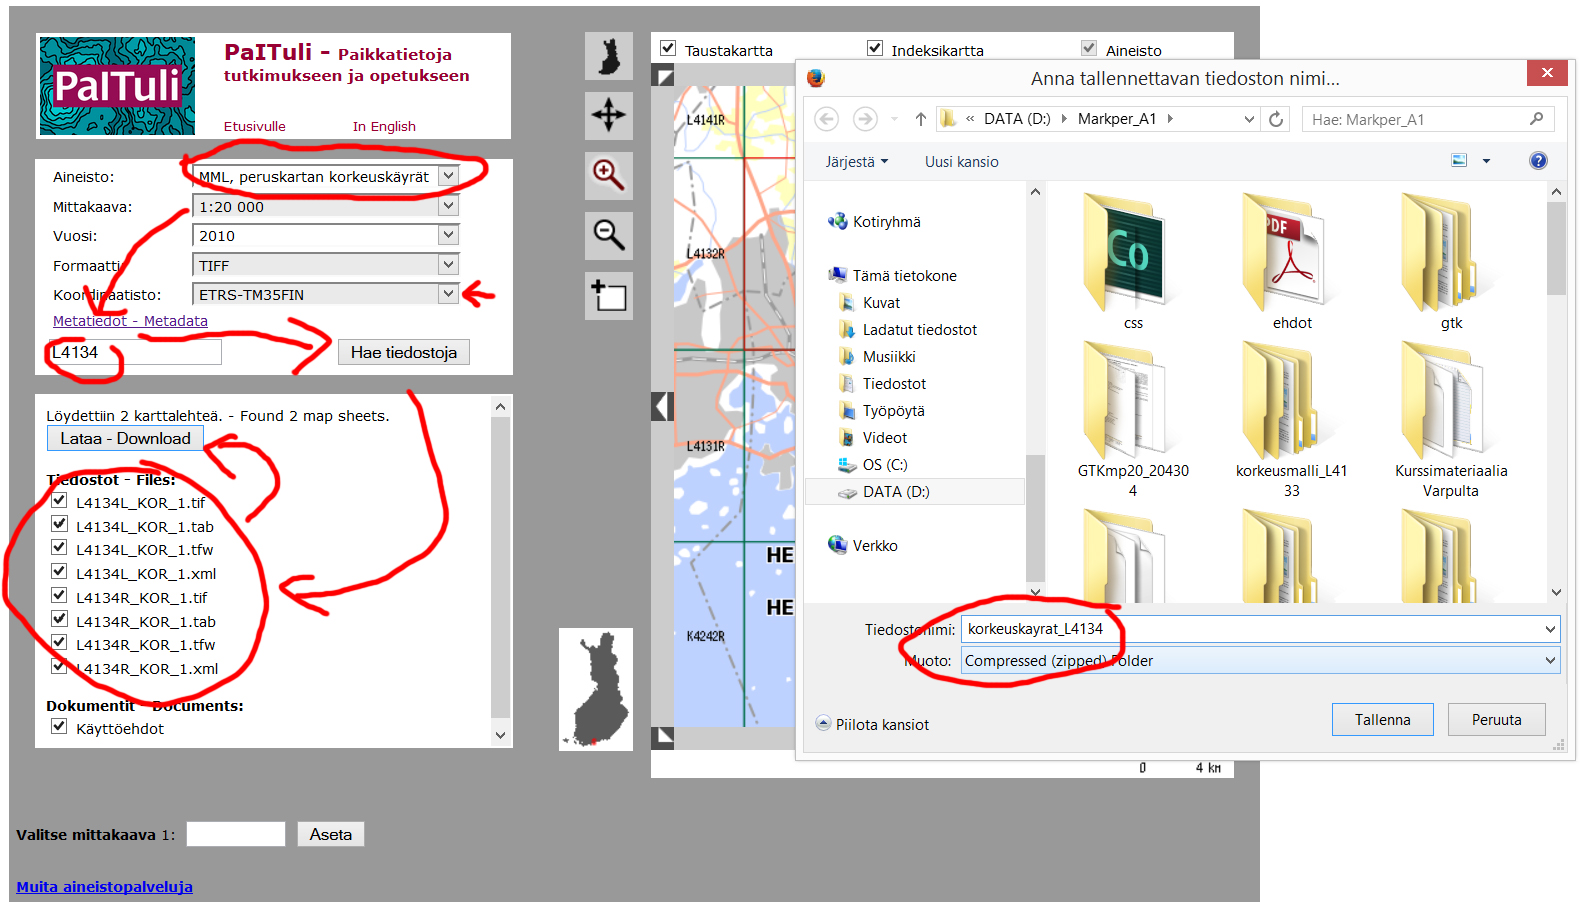Click the Piilota kansiot toggle
This screenshot has width=1580, height=902.
[873, 725]
